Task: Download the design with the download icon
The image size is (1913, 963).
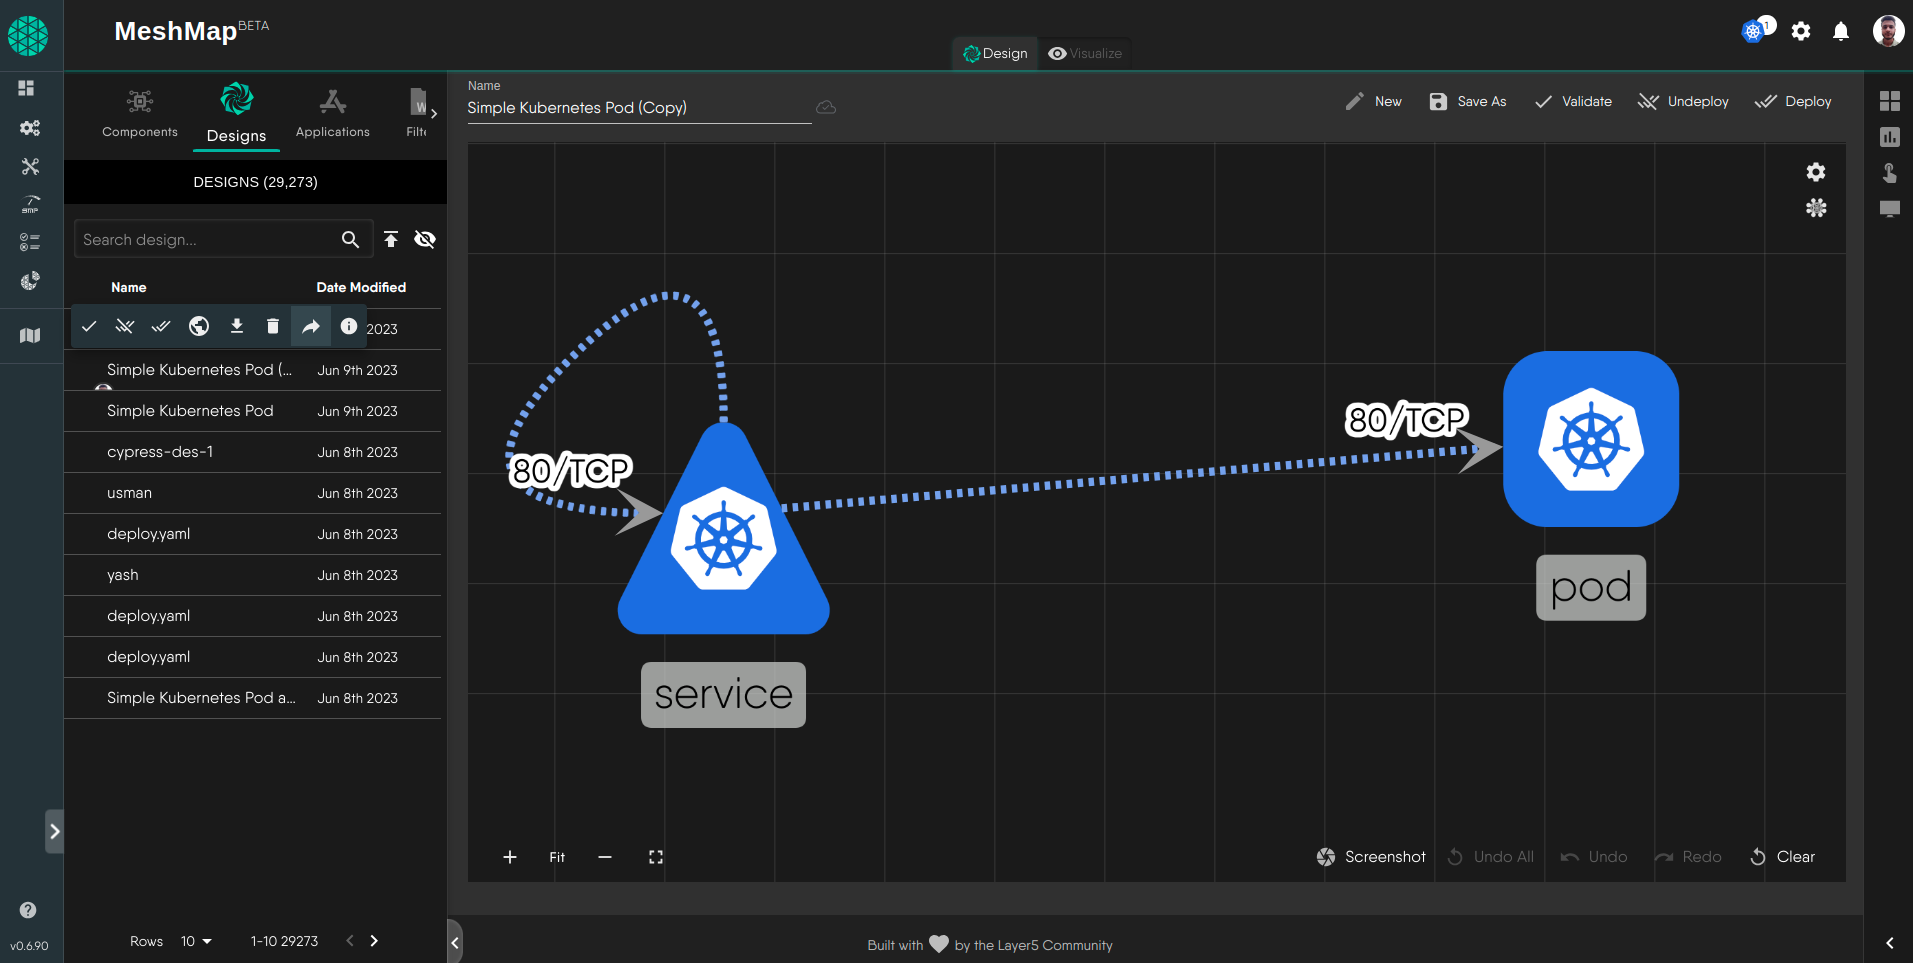Action: click(x=236, y=326)
